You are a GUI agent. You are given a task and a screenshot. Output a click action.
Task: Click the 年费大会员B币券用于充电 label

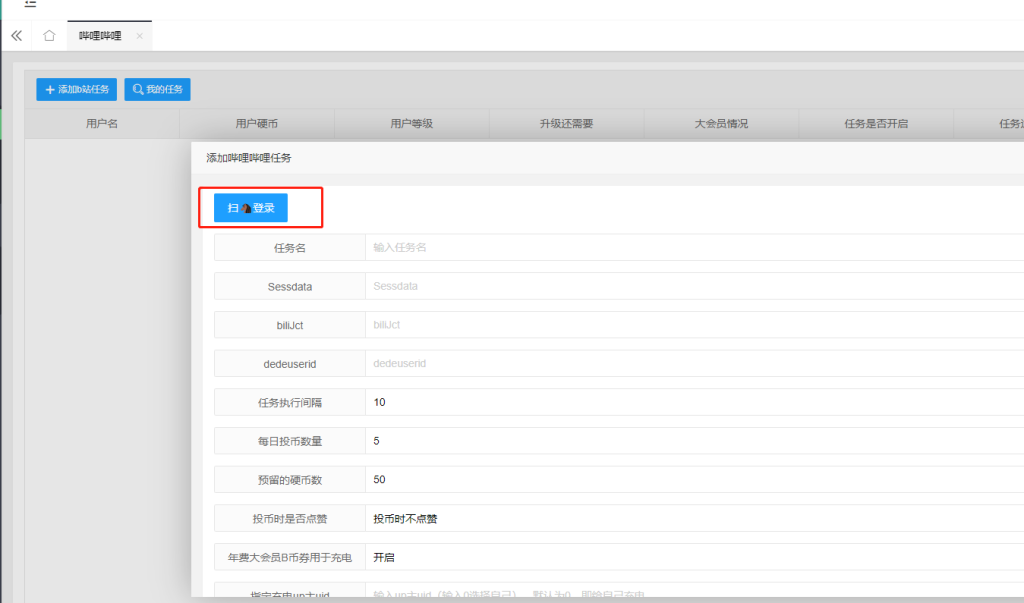pos(290,557)
